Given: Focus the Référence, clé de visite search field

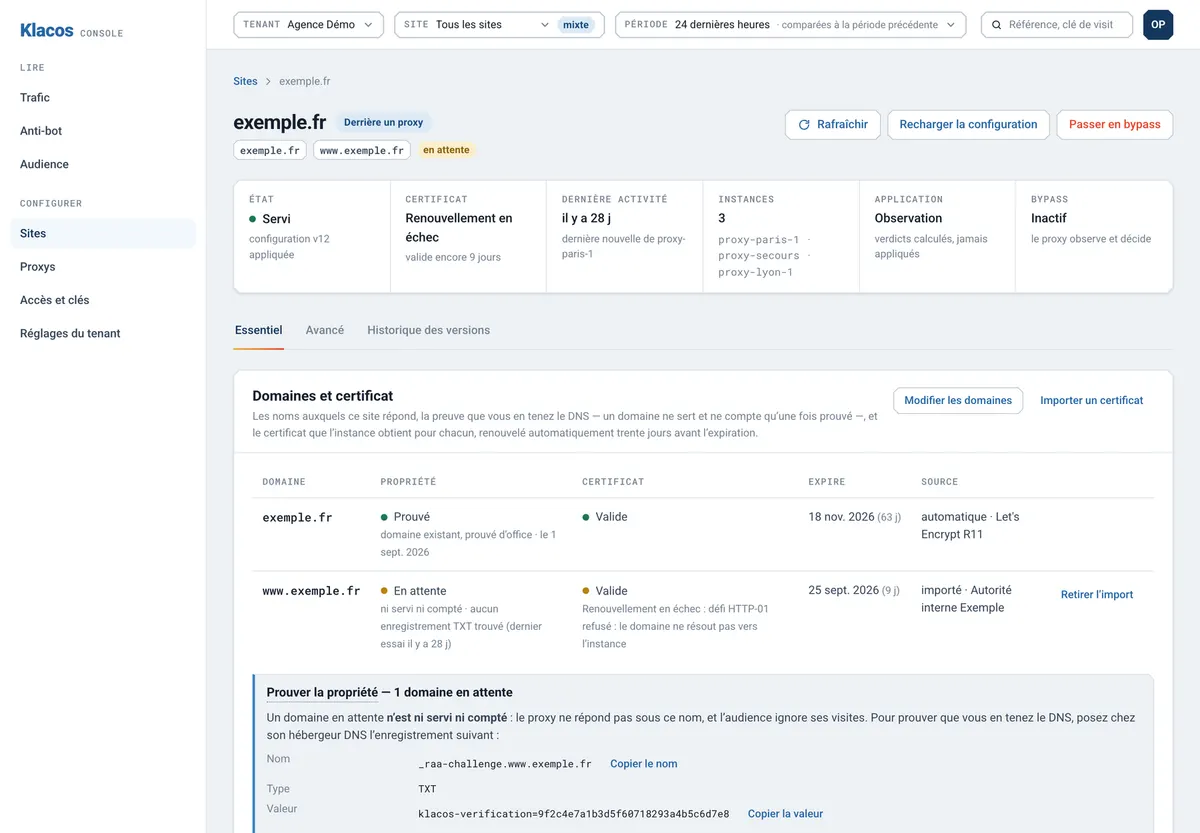Looking at the screenshot, I should coord(1057,25).
